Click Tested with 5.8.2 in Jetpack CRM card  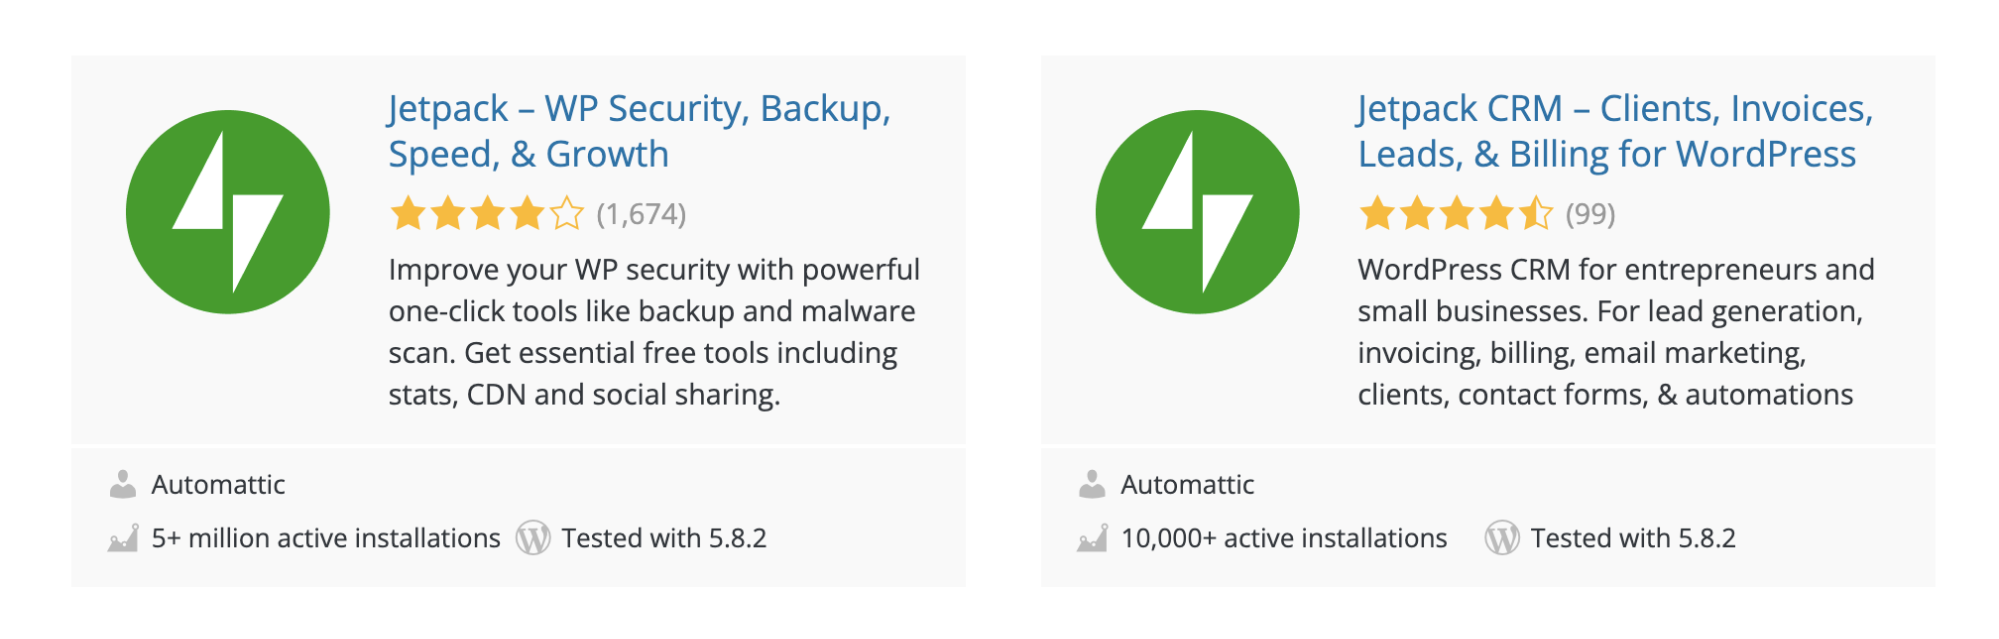(1632, 538)
